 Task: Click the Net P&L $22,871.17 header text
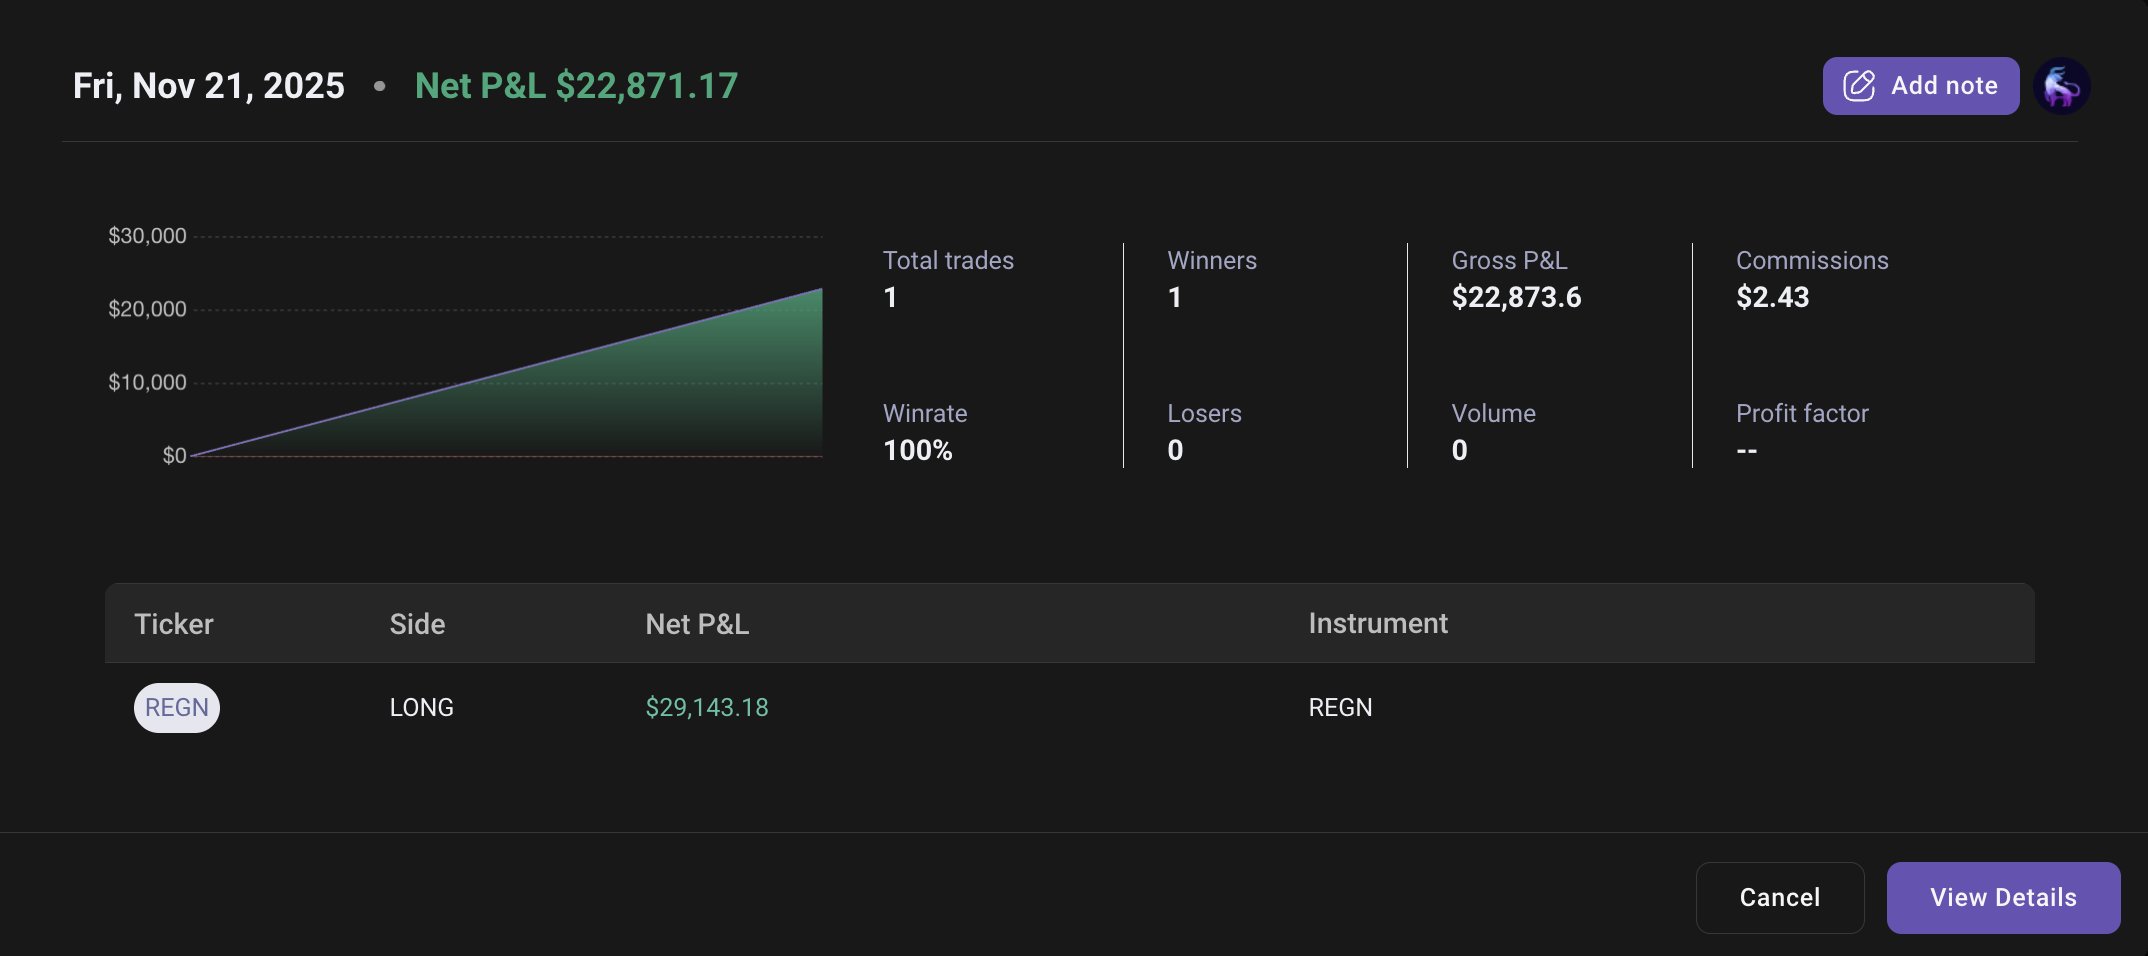click(x=576, y=86)
